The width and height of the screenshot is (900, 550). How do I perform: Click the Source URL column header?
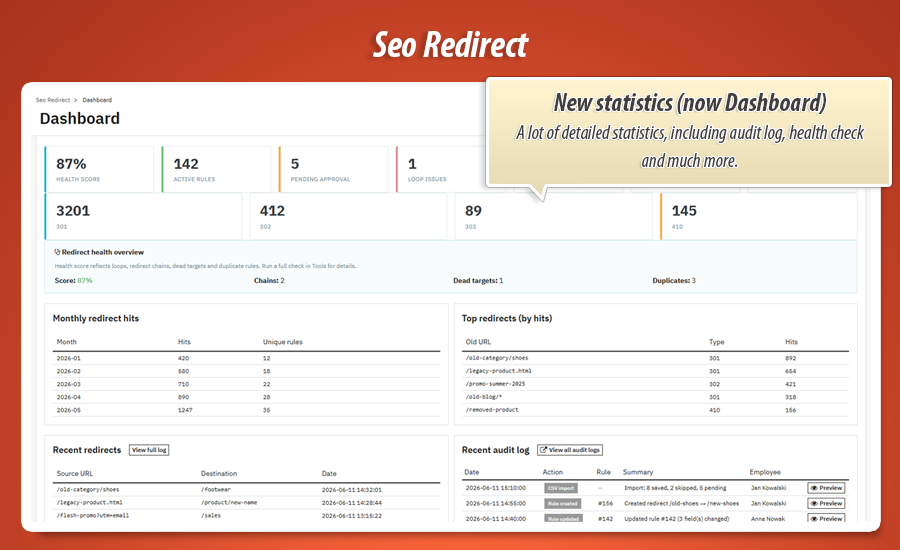75,474
